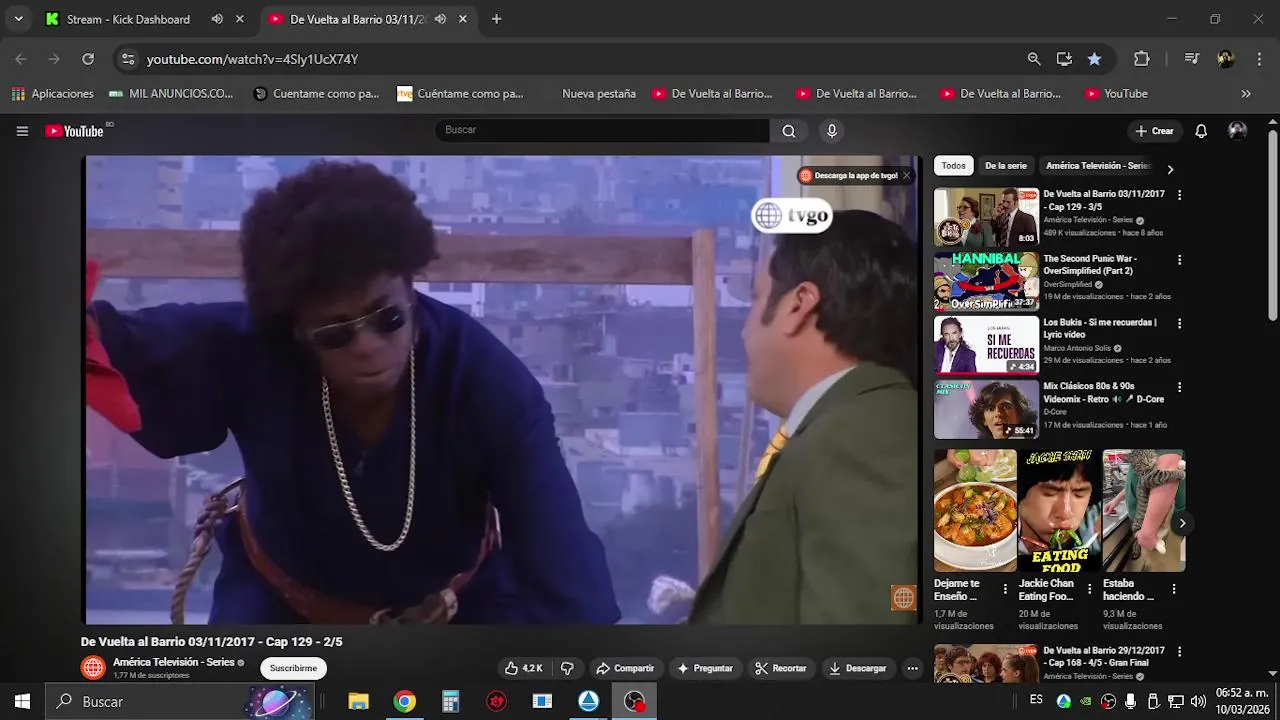Screen dimensions: 1280x720
Task: Open Los Bukis Si me recuerdas thumbnail
Action: pyautogui.click(x=986, y=344)
